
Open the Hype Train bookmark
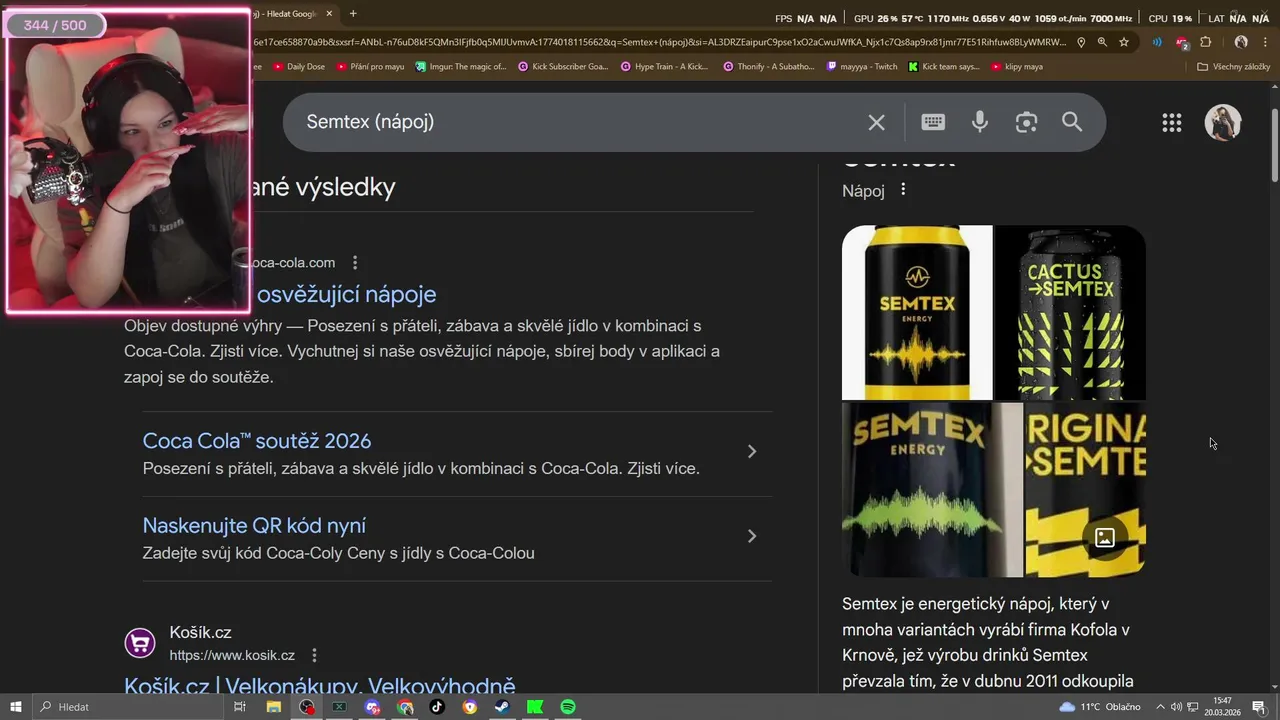point(665,67)
